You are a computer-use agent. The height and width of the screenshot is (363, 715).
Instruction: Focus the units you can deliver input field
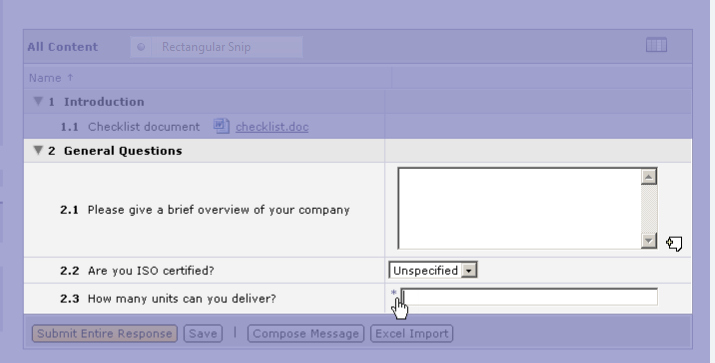[x=529, y=297]
